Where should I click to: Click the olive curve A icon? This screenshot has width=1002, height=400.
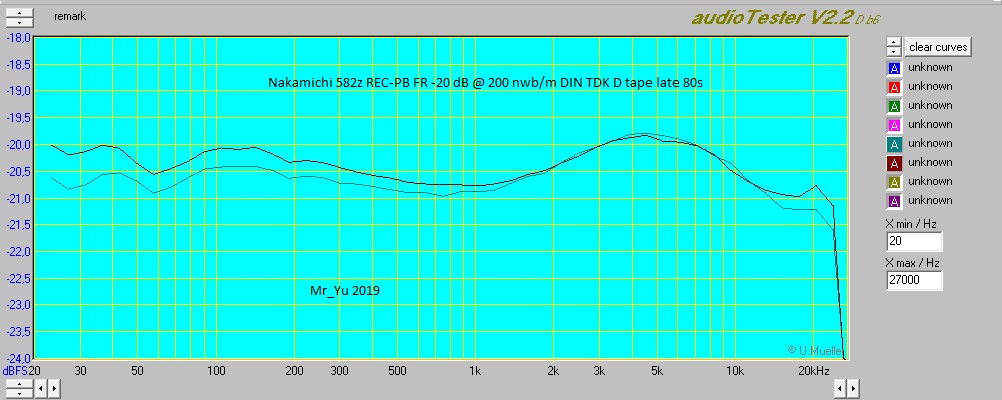click(x=894, y=182)
